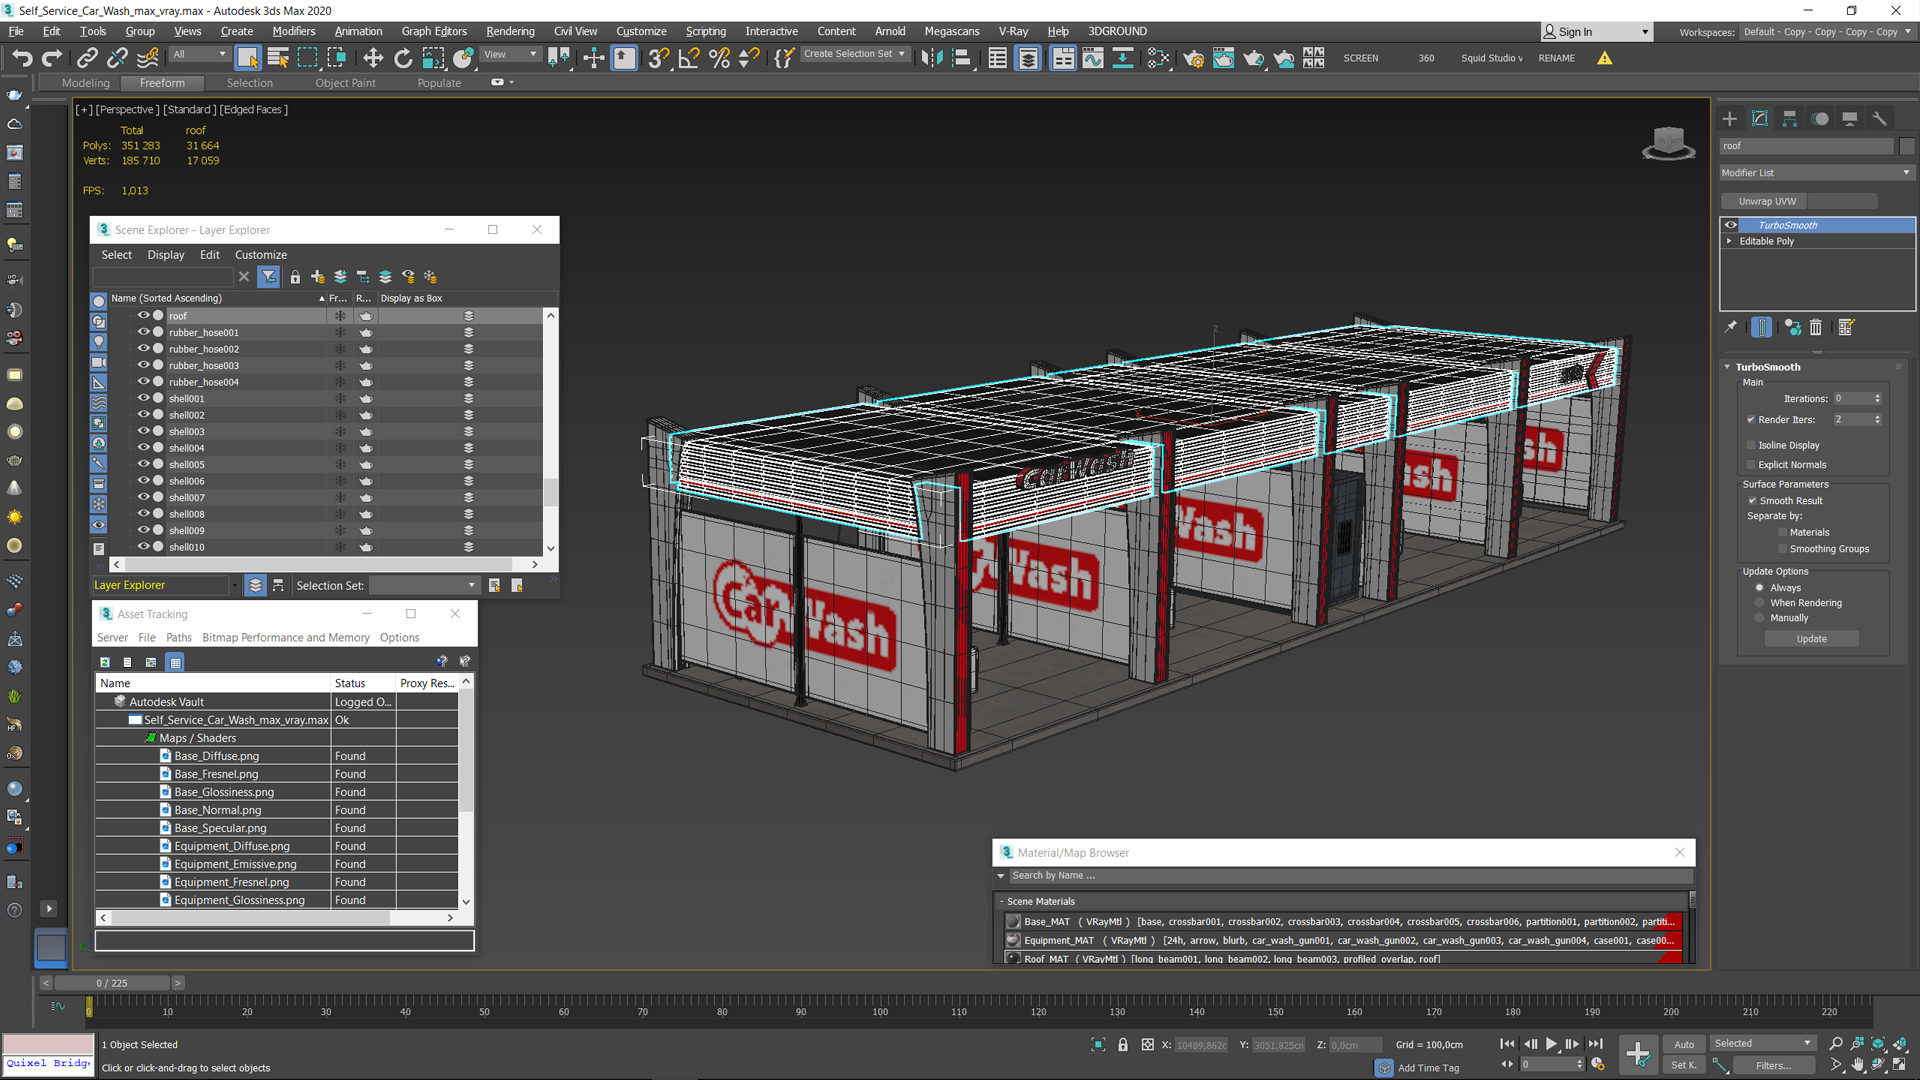The width and height of the screenshot is (1920, 1080).
Task: Uncheck the Smooth Result checkbox
Action: (x=1752, y=501)
